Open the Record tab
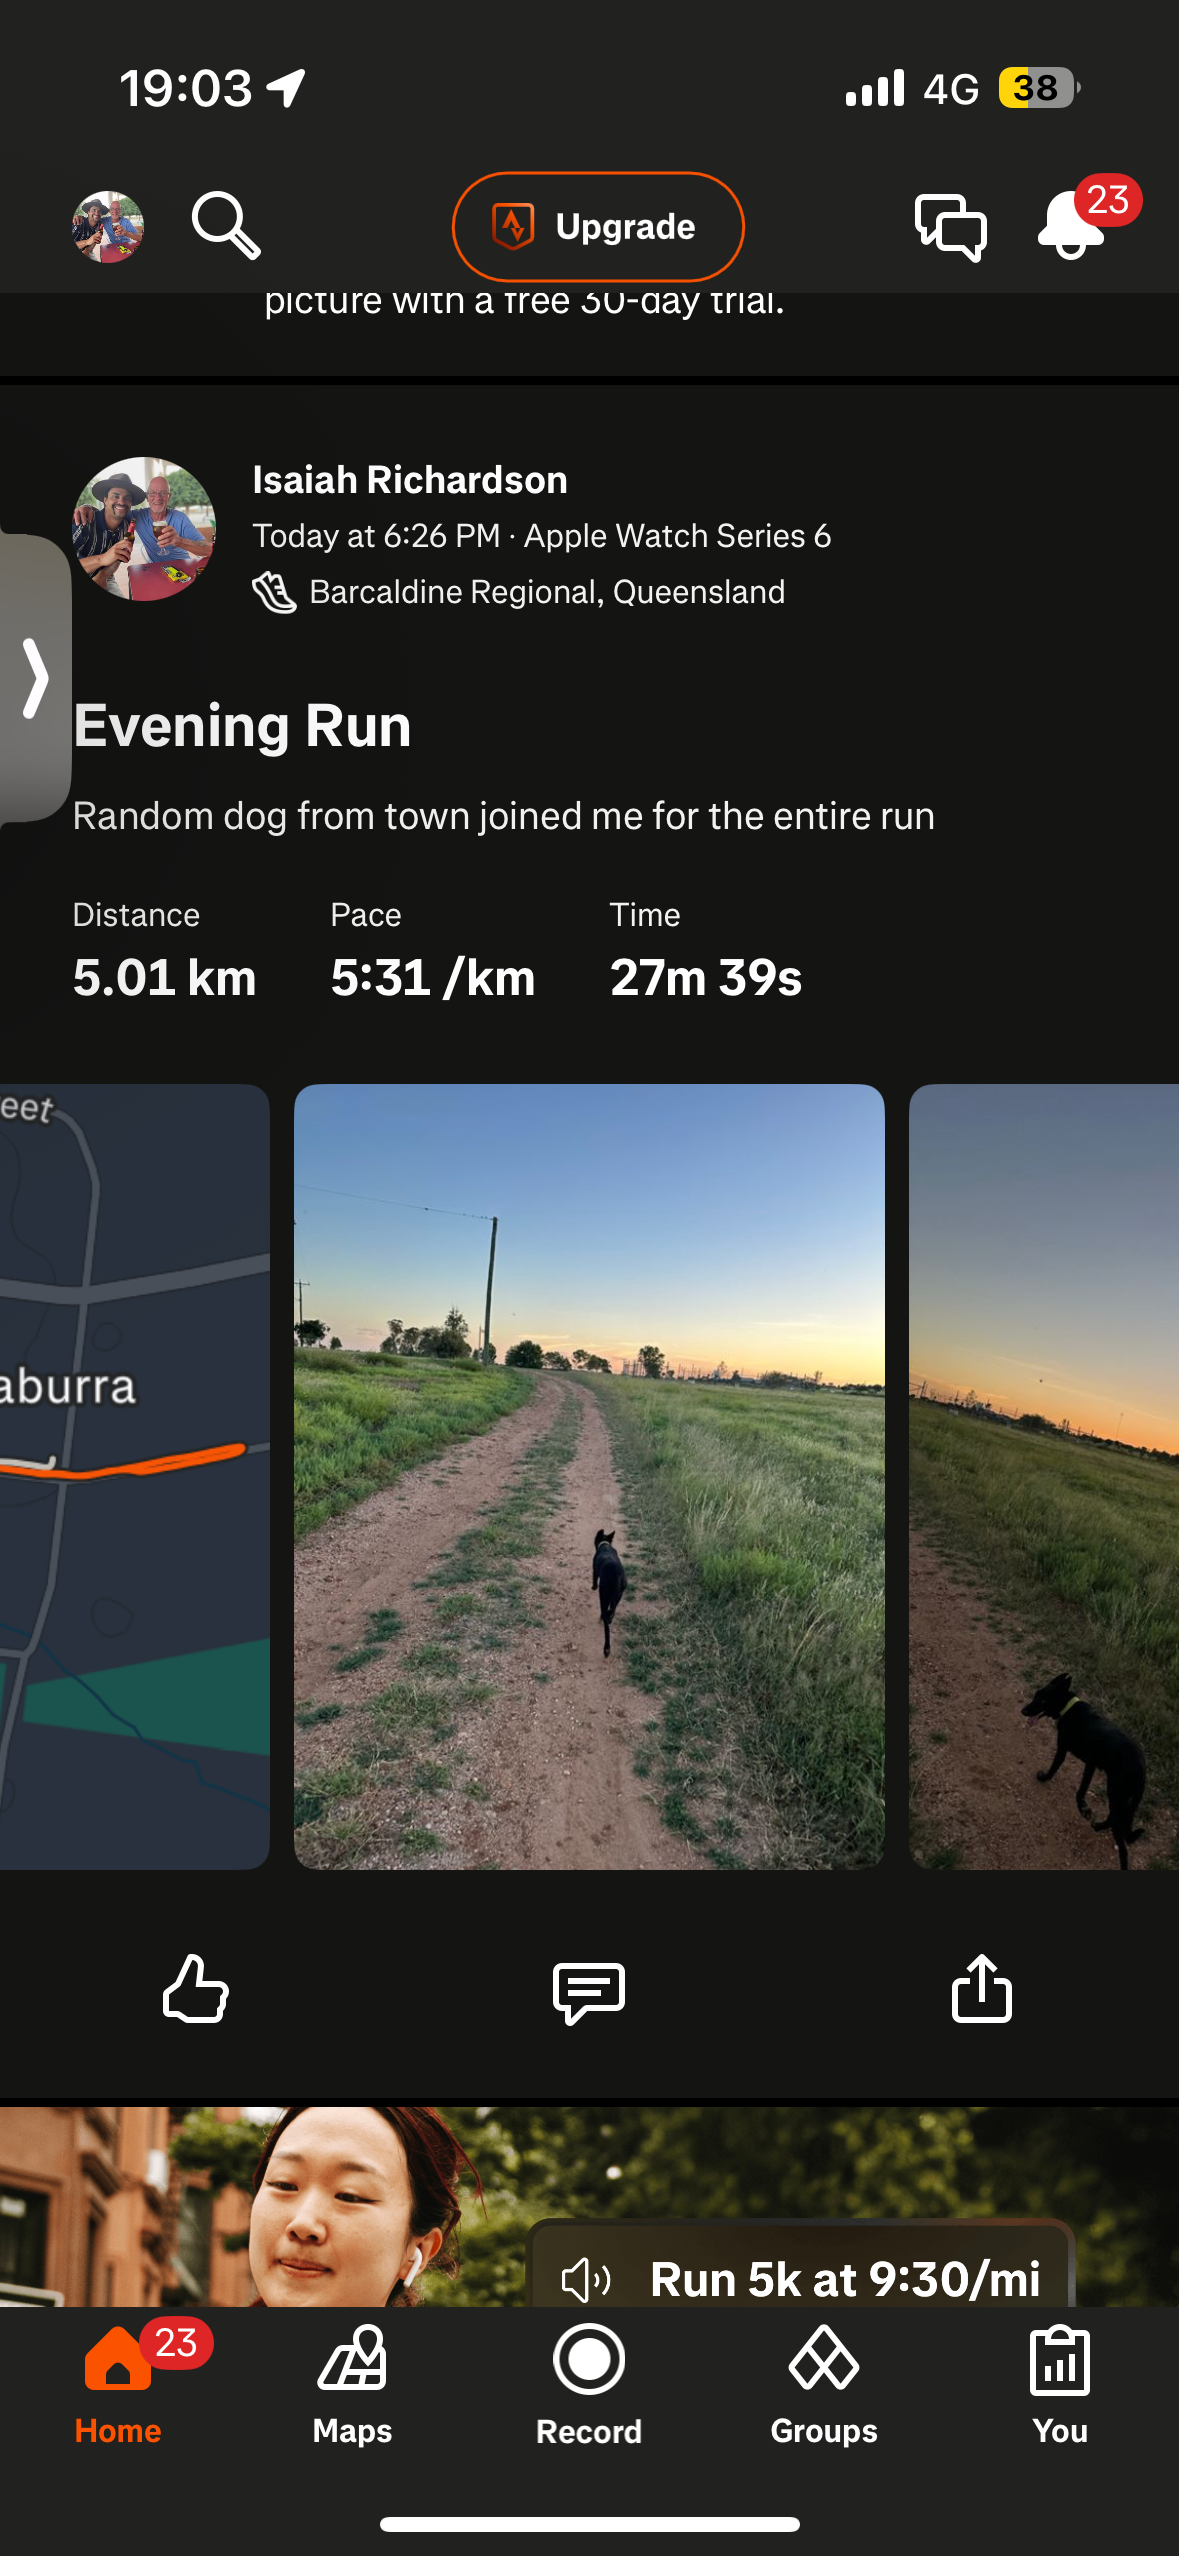This screenshot has height=2556, width=1179. coord(589,2385)
